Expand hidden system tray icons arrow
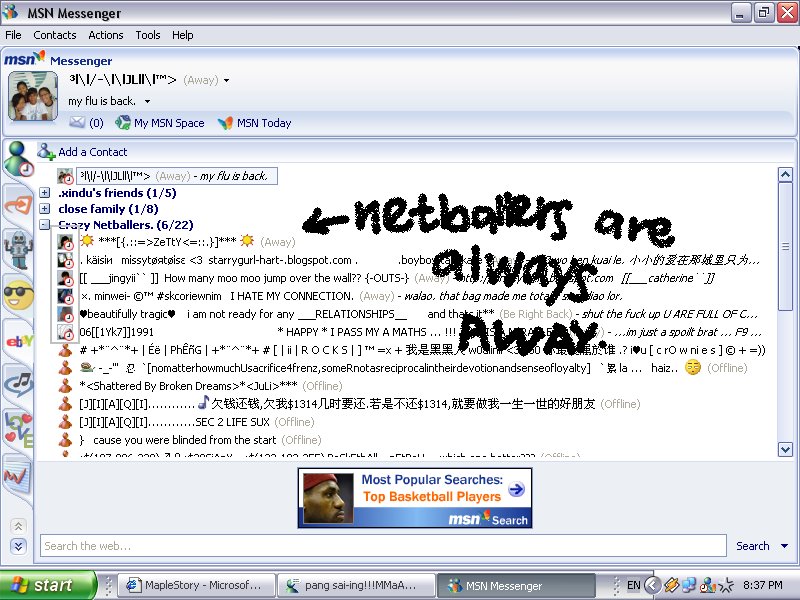 click(652, 585)
